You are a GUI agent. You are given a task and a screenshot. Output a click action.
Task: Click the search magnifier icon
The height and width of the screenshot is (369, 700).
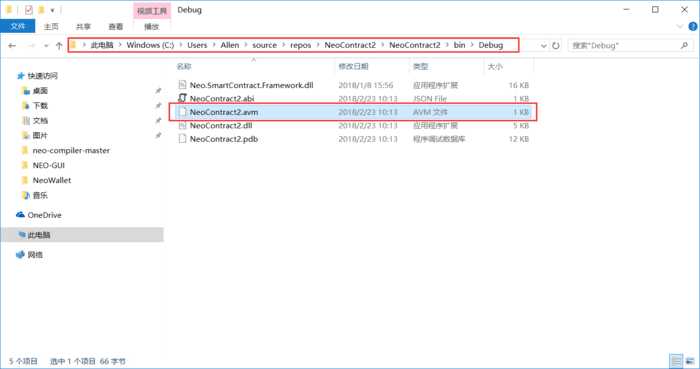tap(684, 46)
